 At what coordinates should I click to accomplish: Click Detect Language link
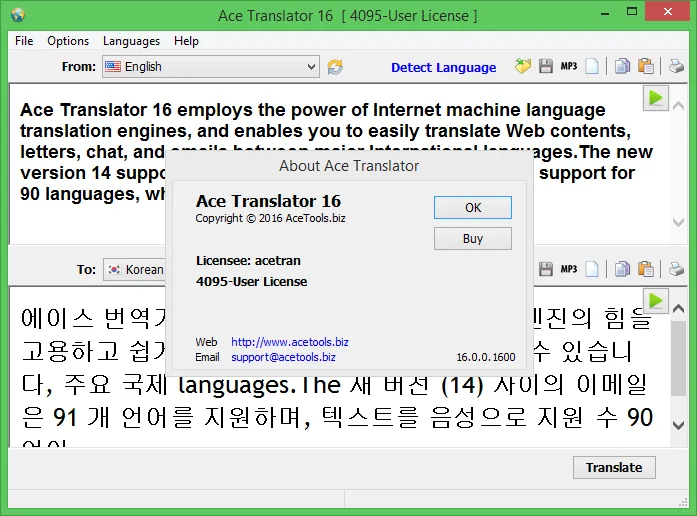pyautogui.click(x=443, y=68)
